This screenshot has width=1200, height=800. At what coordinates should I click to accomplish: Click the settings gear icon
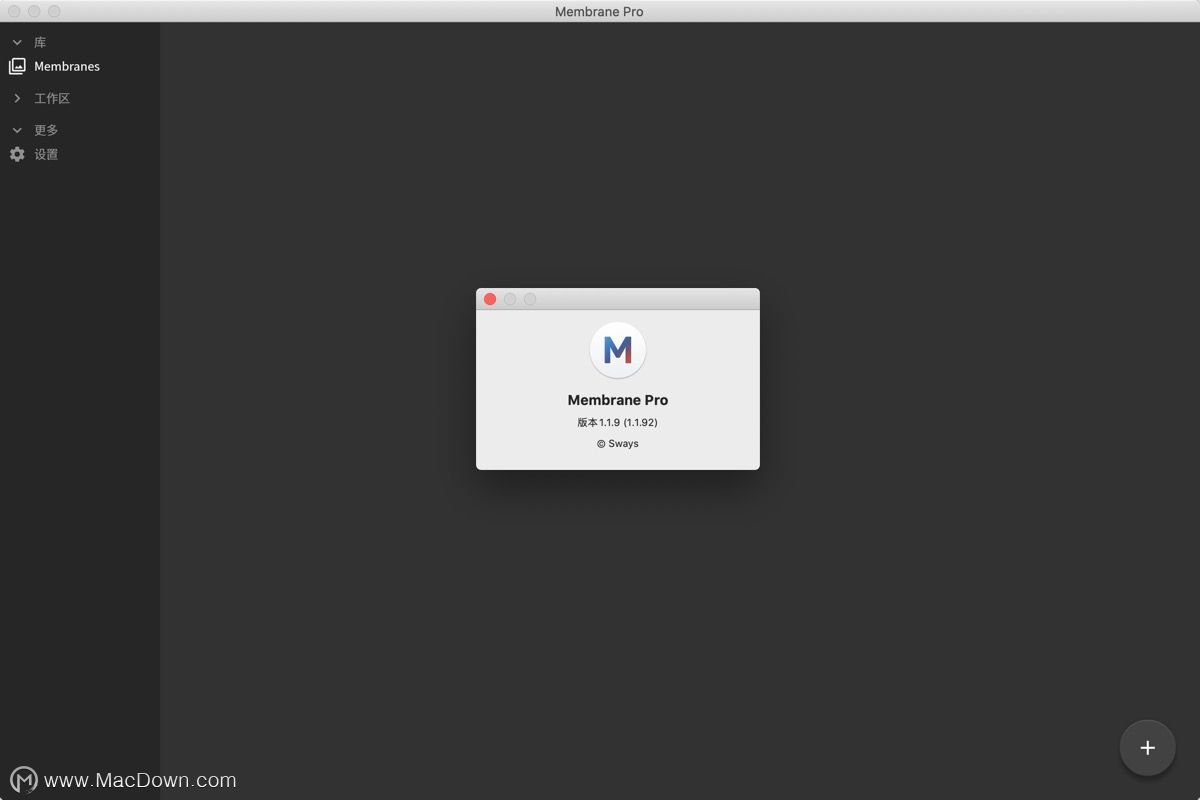pyautogui.click(x=17, y=154)
